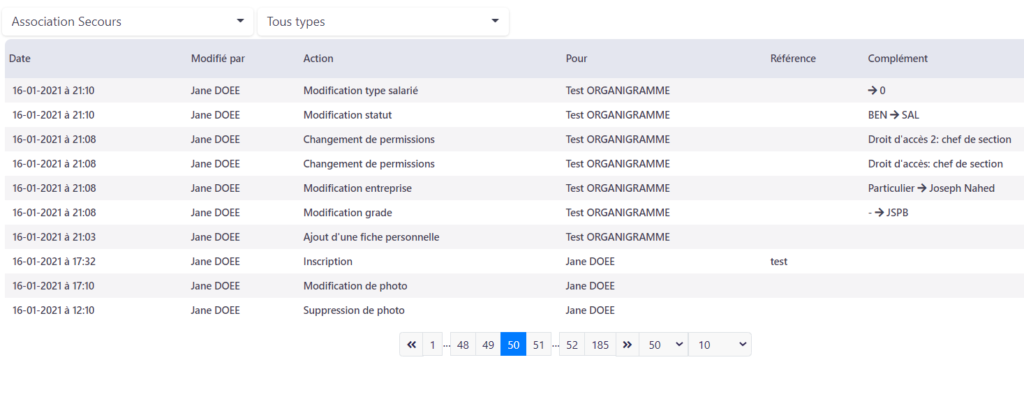Viewport: 1024px width, 406px height.
Task: Sort by the Date column header
Action: [20, 59]
